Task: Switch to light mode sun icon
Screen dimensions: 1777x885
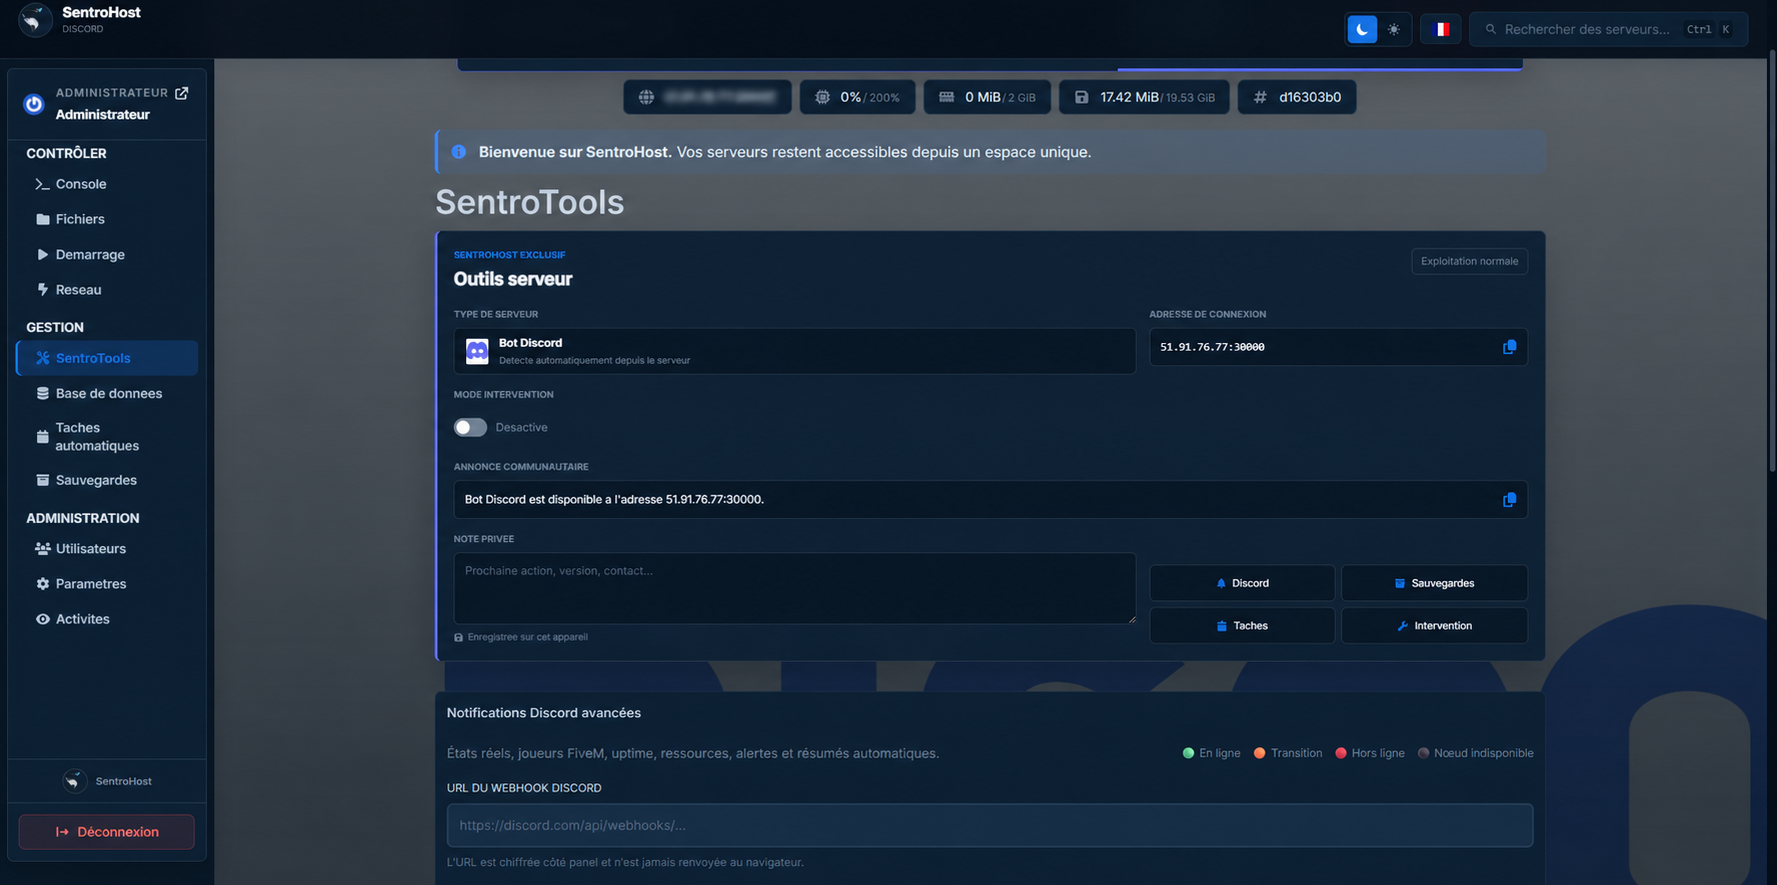Action: point(1394,29)
